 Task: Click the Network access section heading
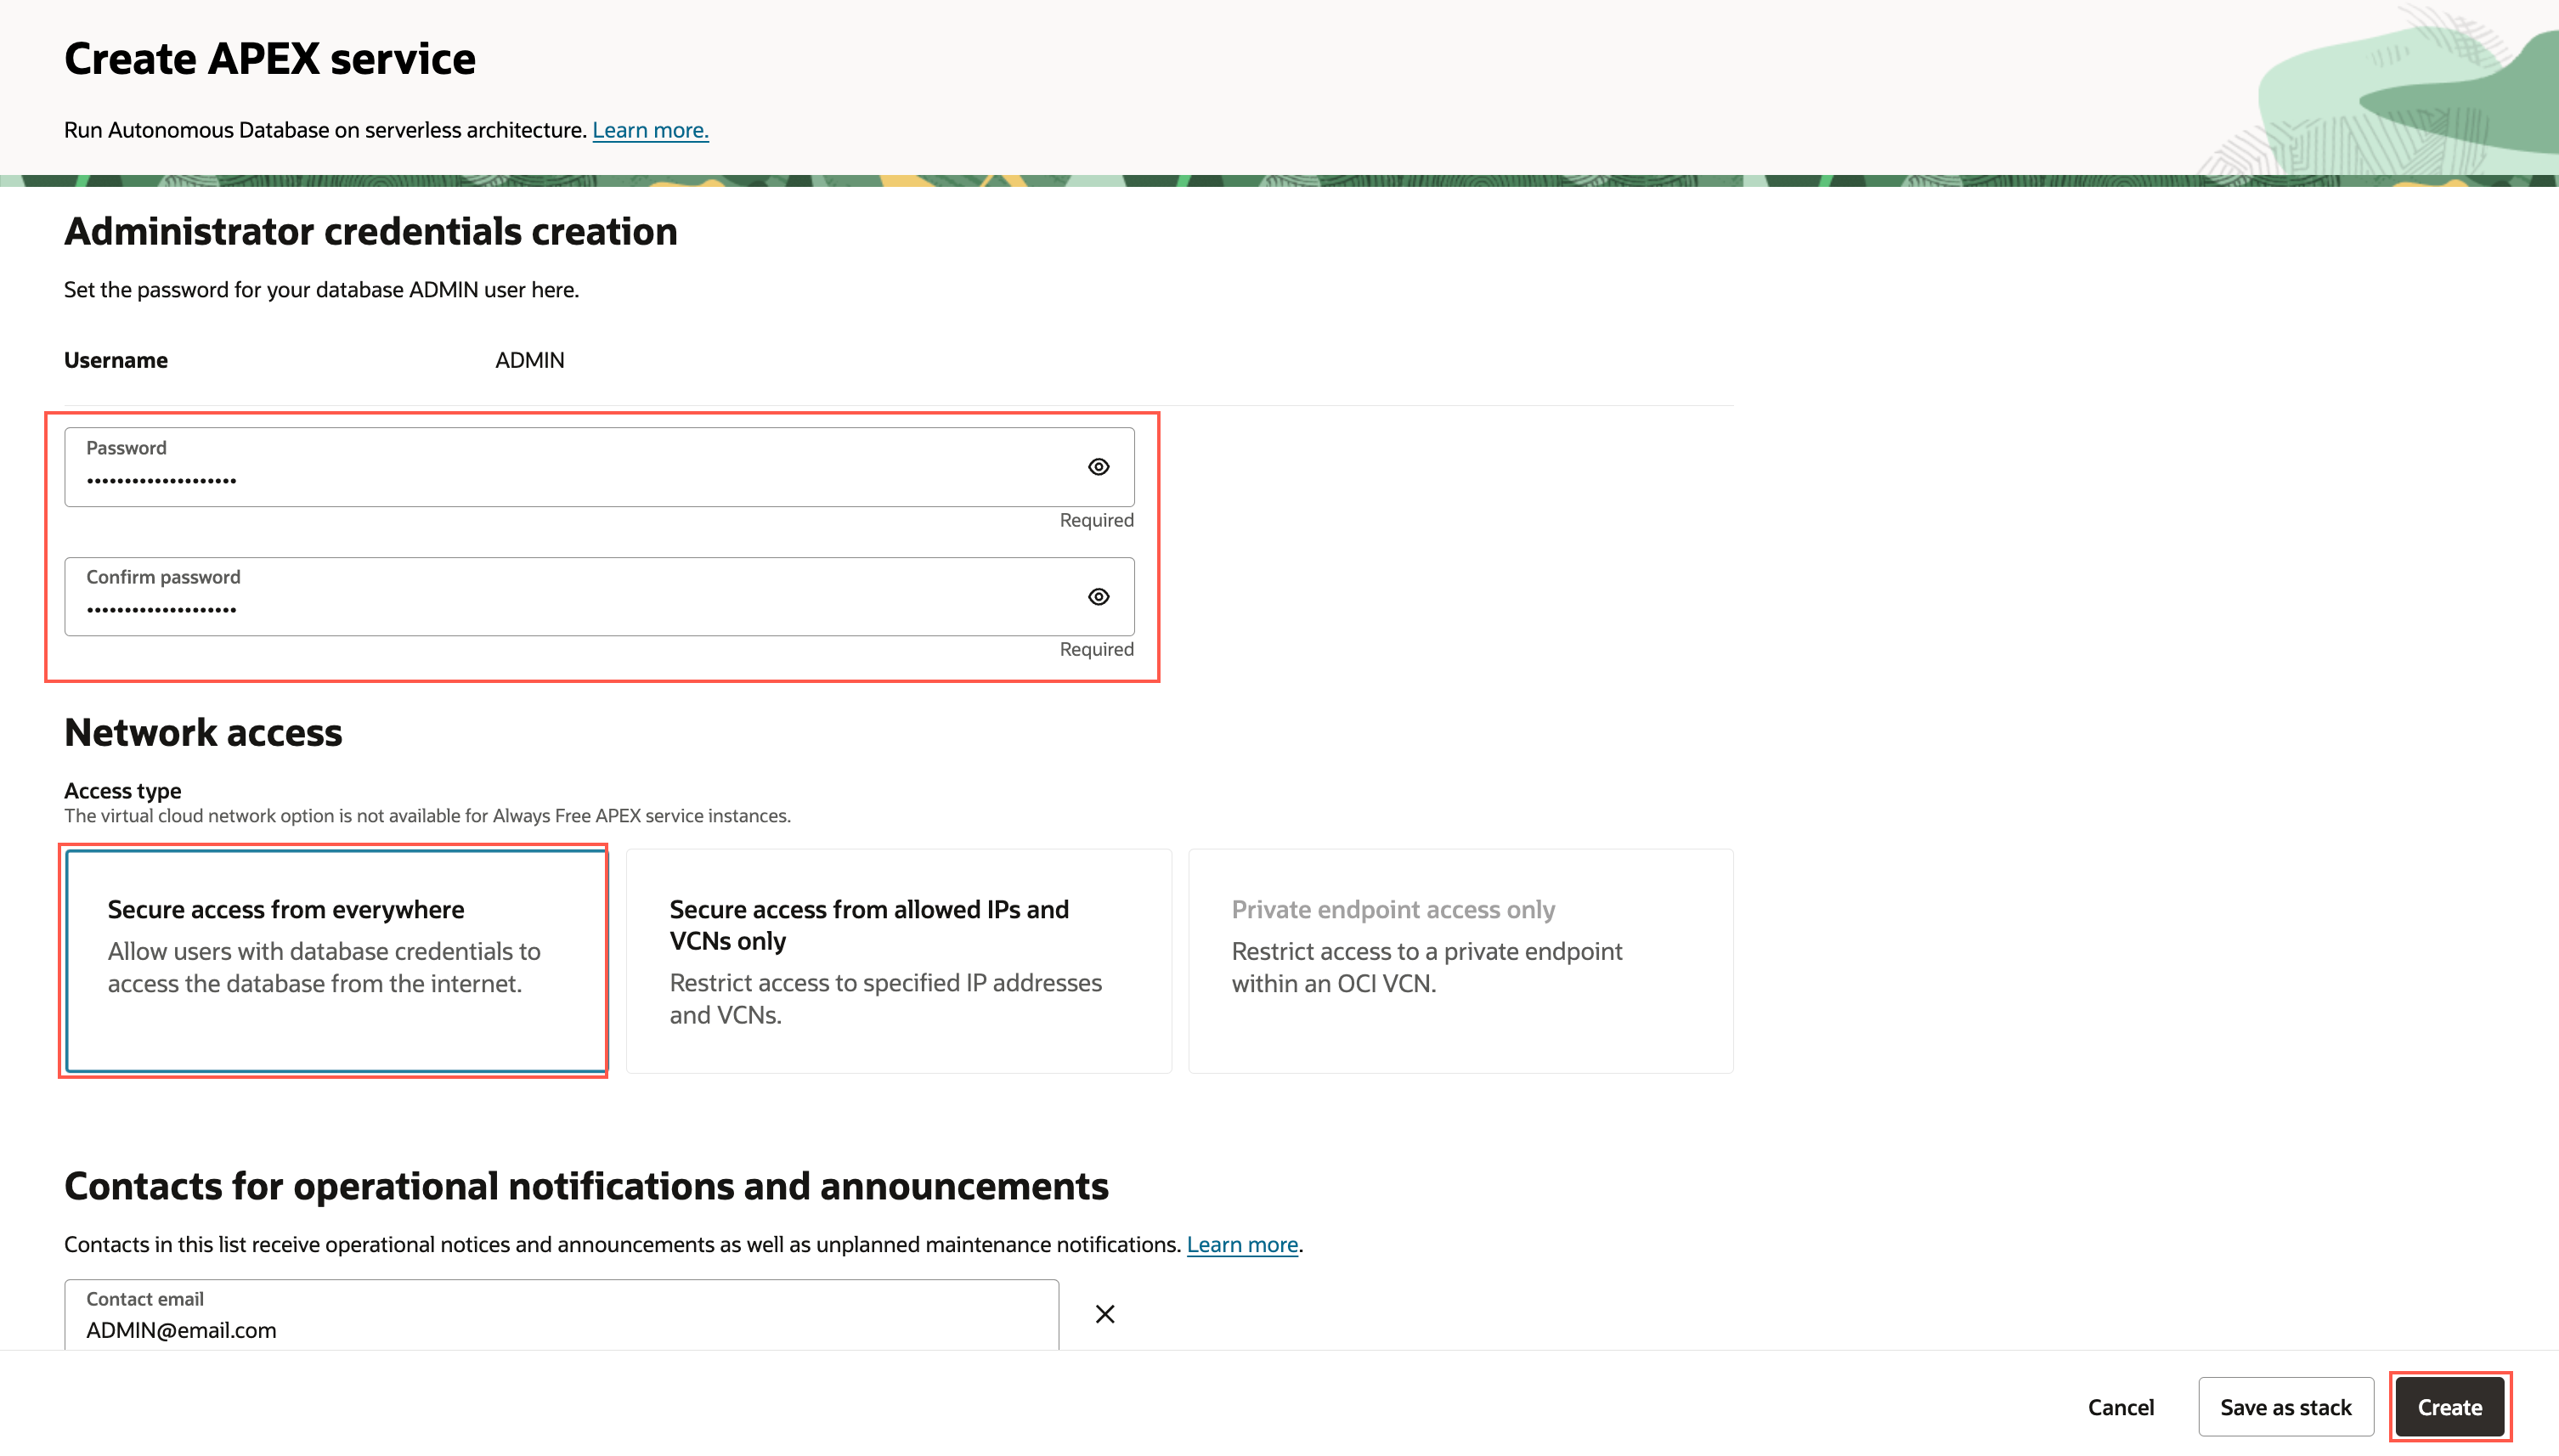pos(203,733)
